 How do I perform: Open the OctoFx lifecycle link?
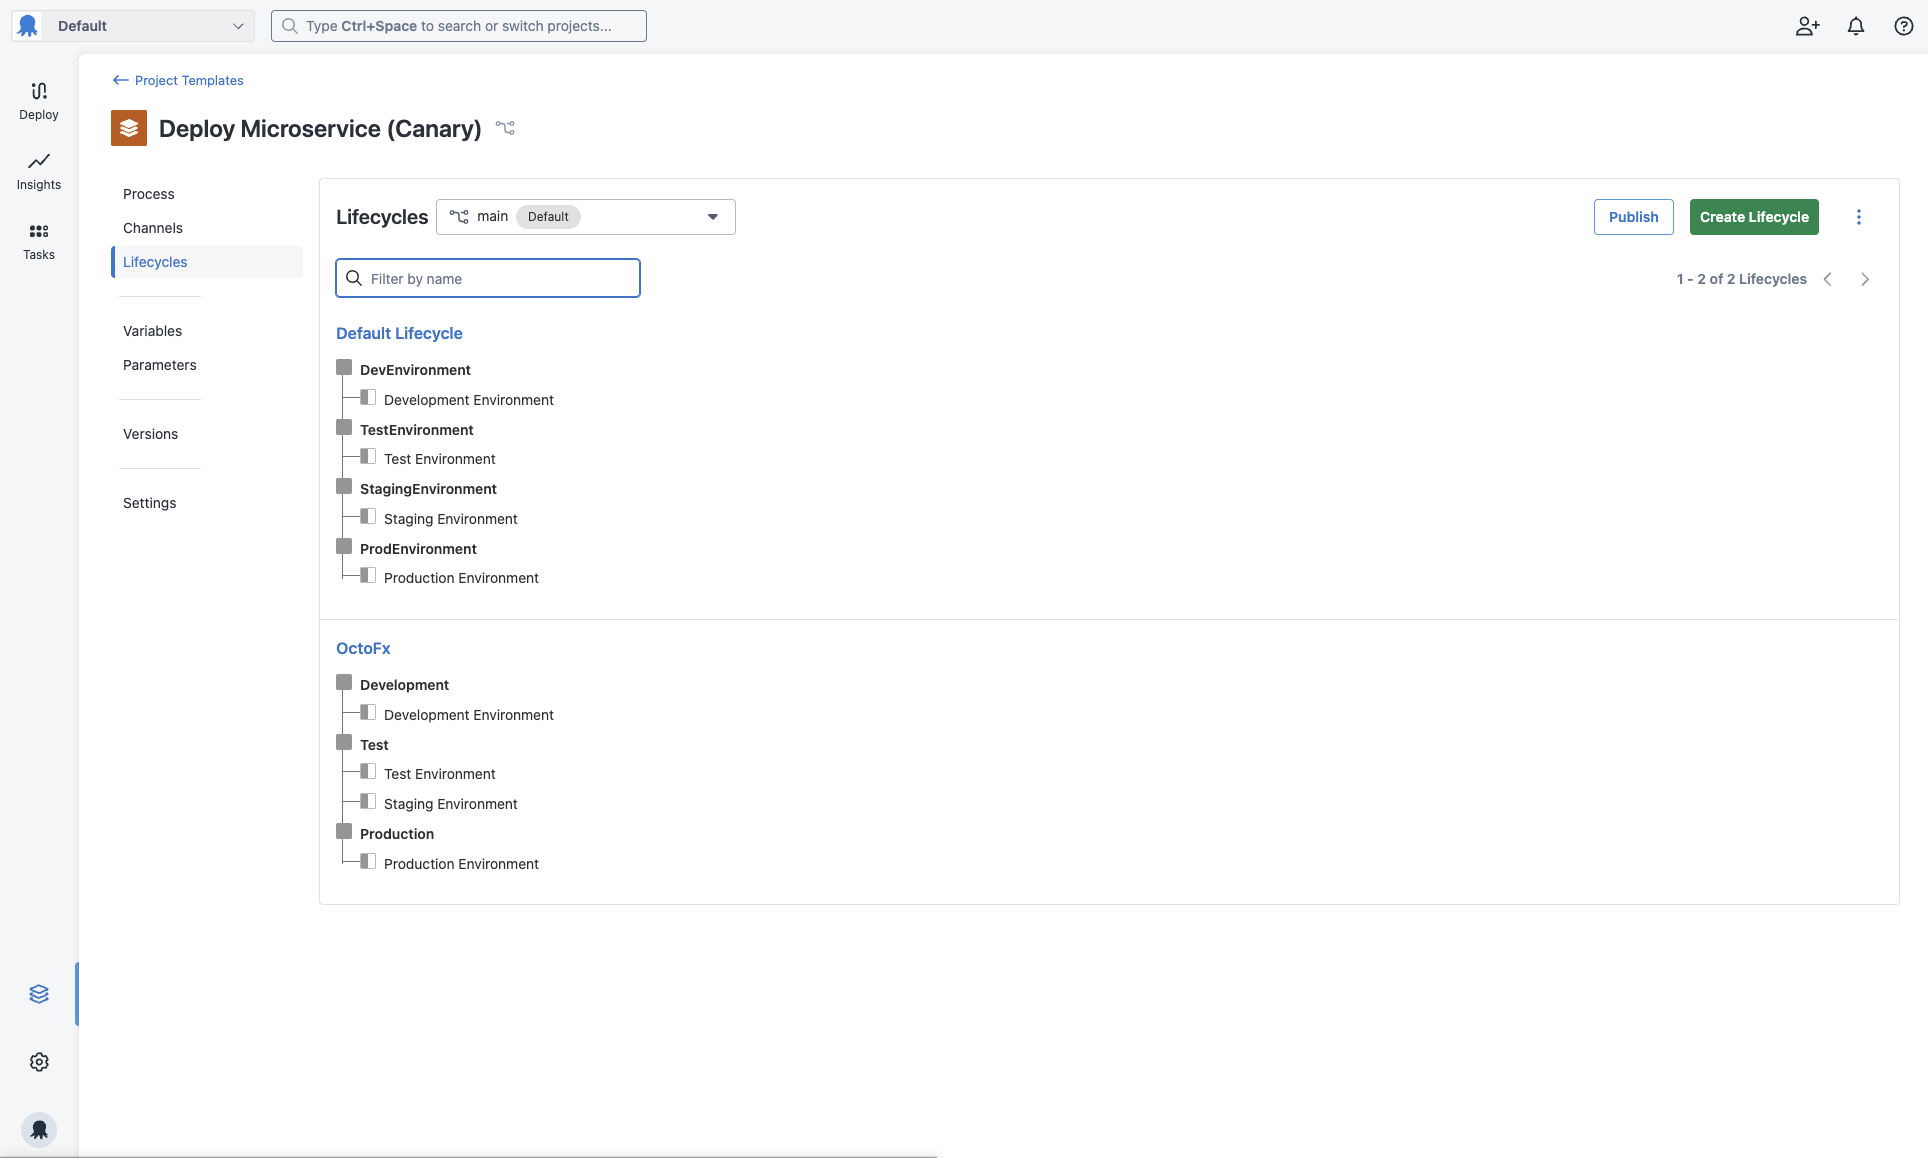tap(363, 648)
